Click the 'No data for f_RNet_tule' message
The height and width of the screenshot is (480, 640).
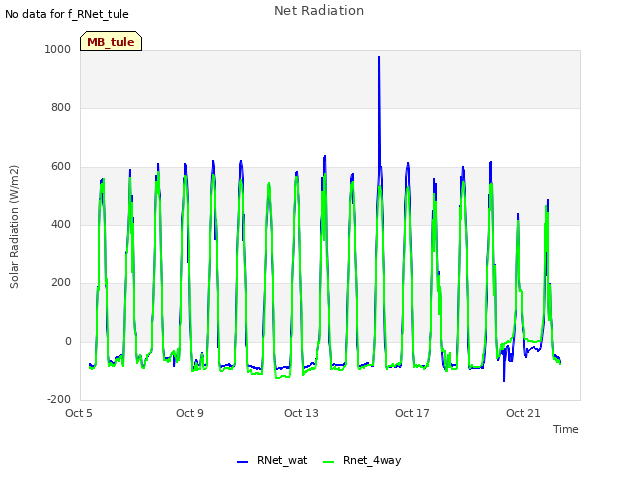click(x=67, y=14)
